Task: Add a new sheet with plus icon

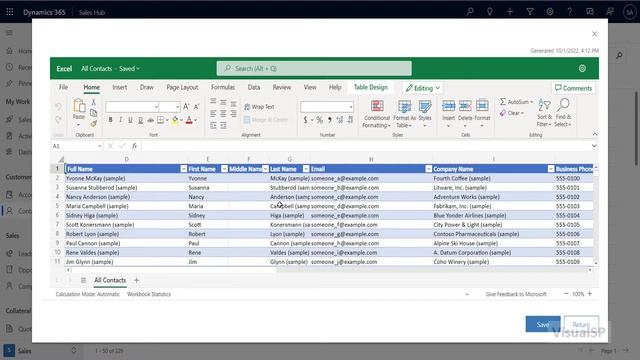Action: [x=137, y=280]
